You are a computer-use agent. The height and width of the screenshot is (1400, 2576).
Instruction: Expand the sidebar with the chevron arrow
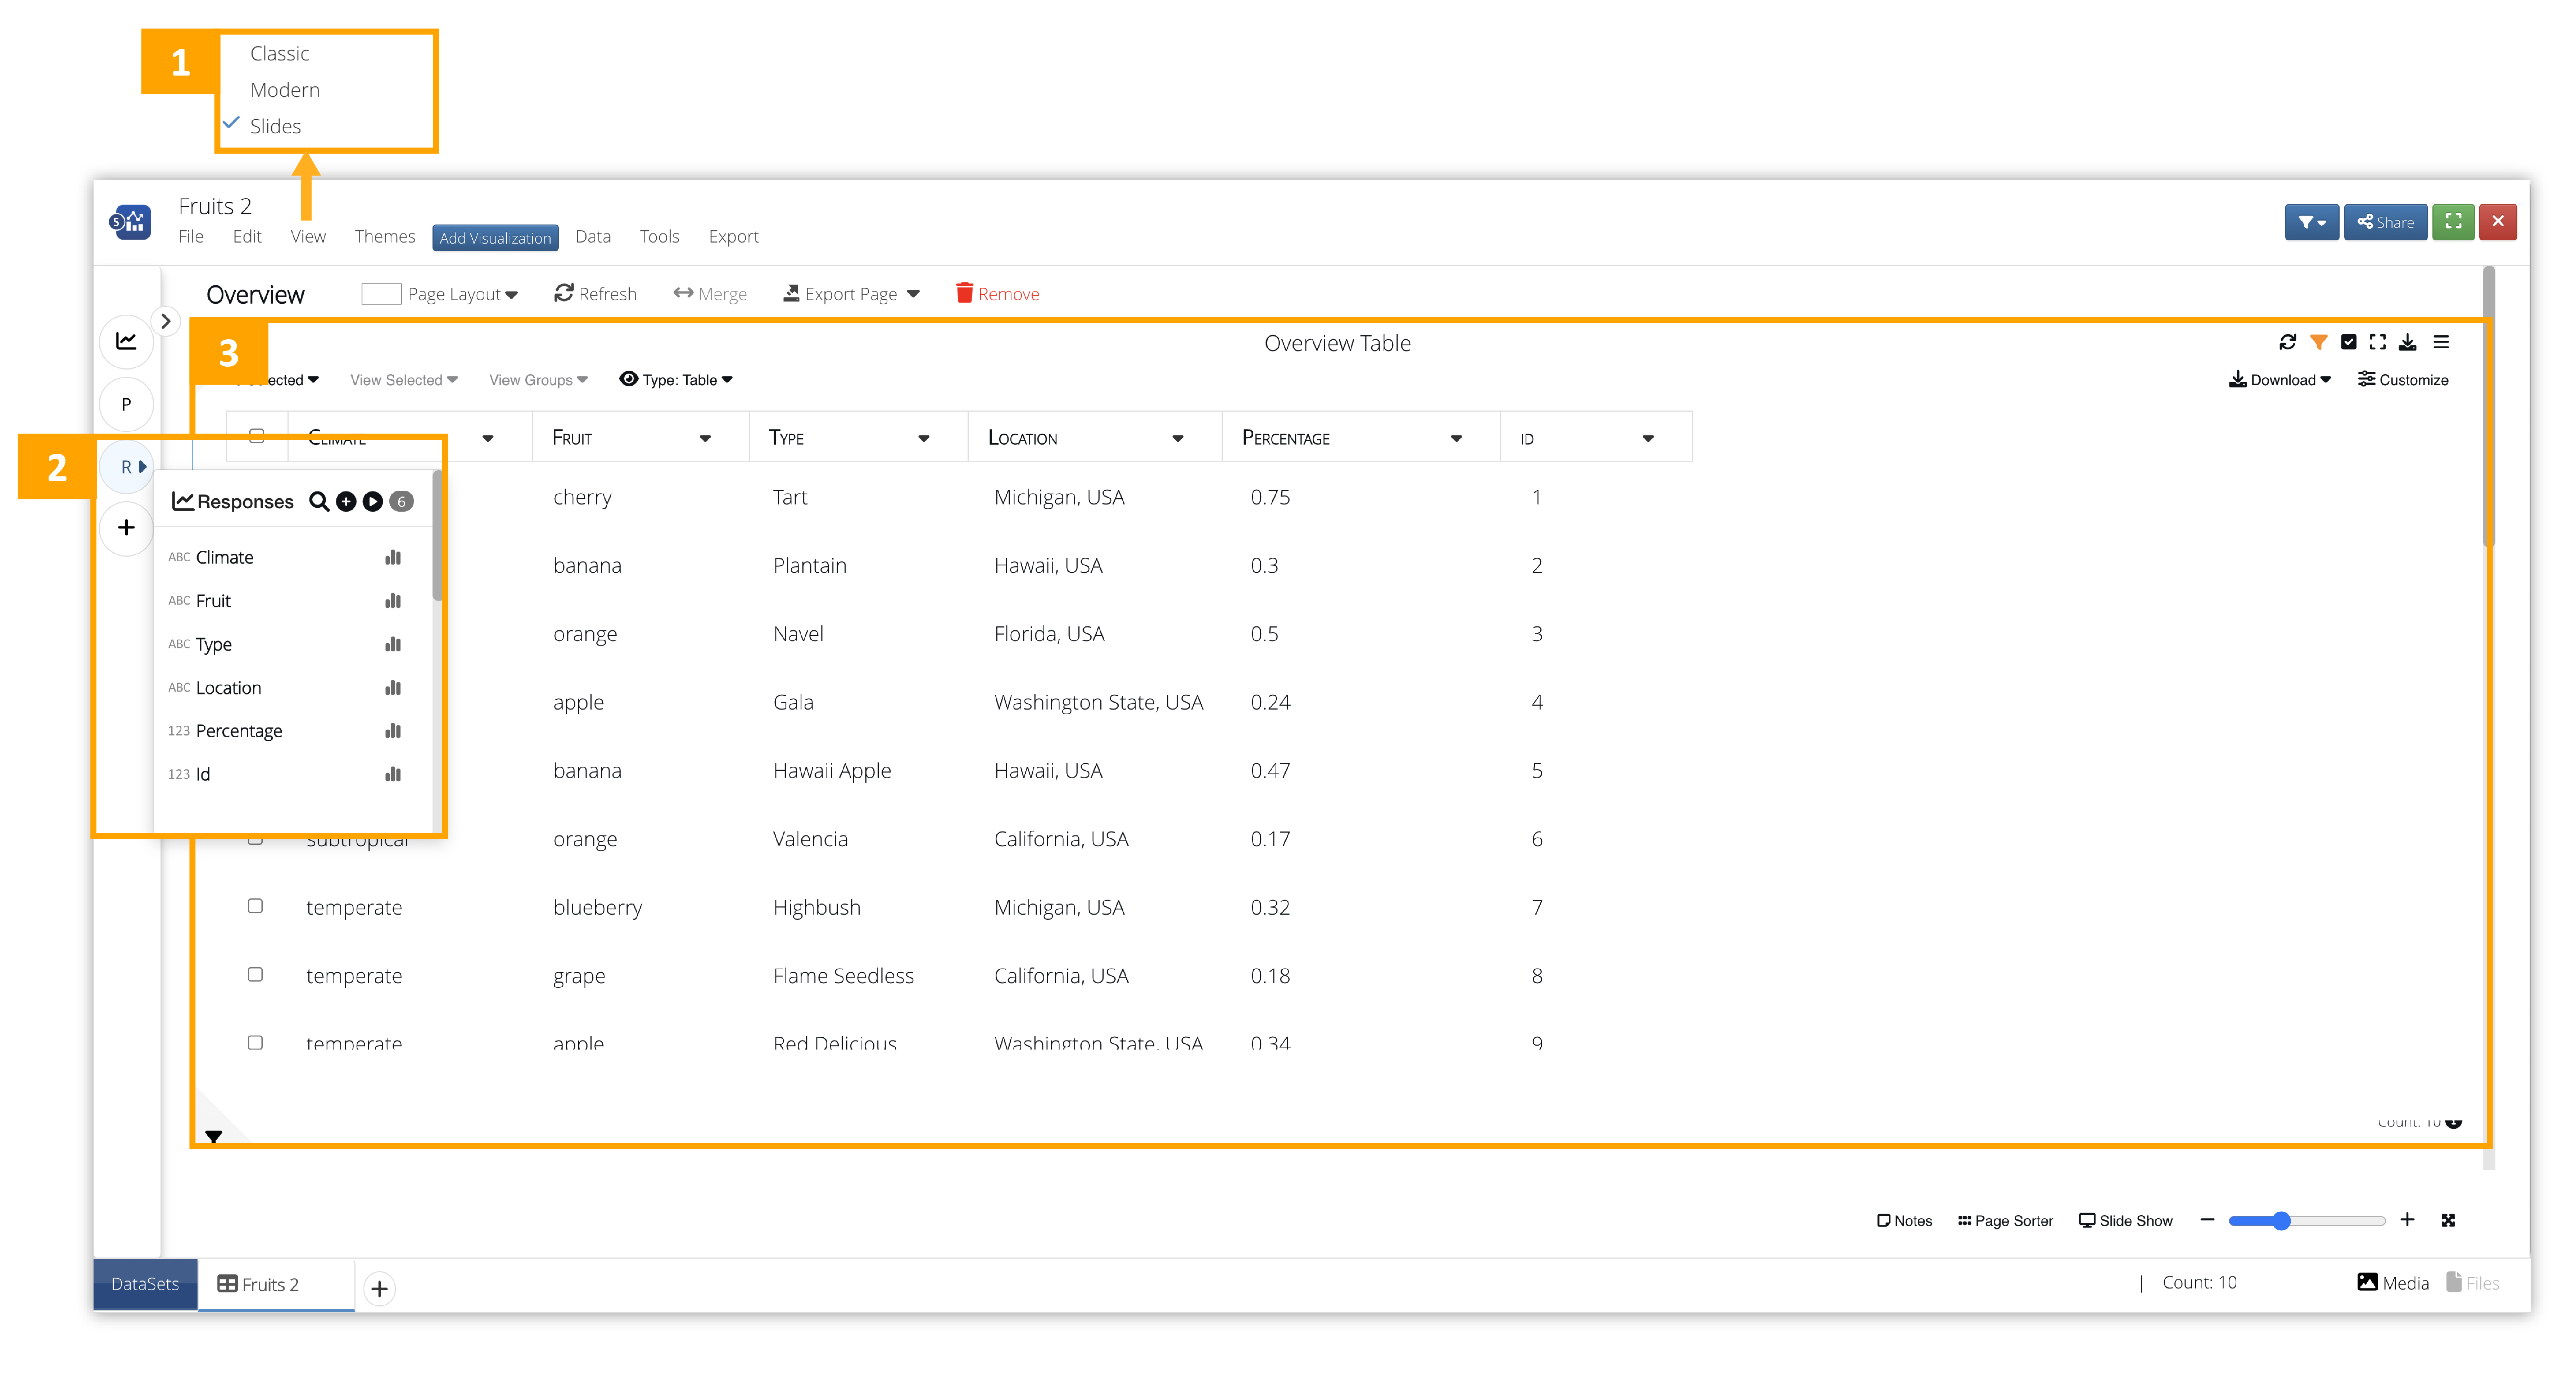tap(166, 321)
